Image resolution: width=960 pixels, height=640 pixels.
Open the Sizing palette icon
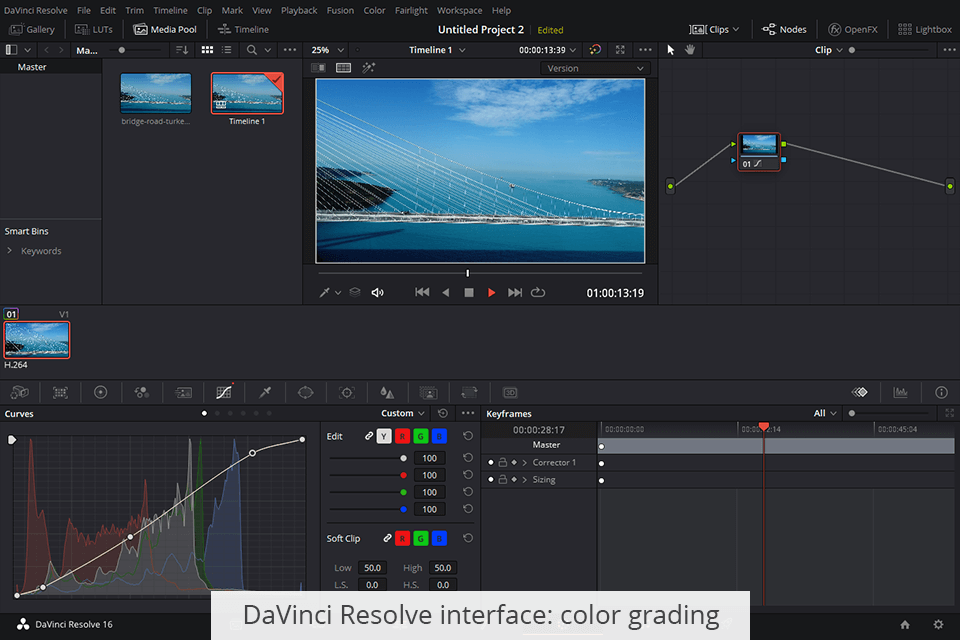(x=470, y=393)
